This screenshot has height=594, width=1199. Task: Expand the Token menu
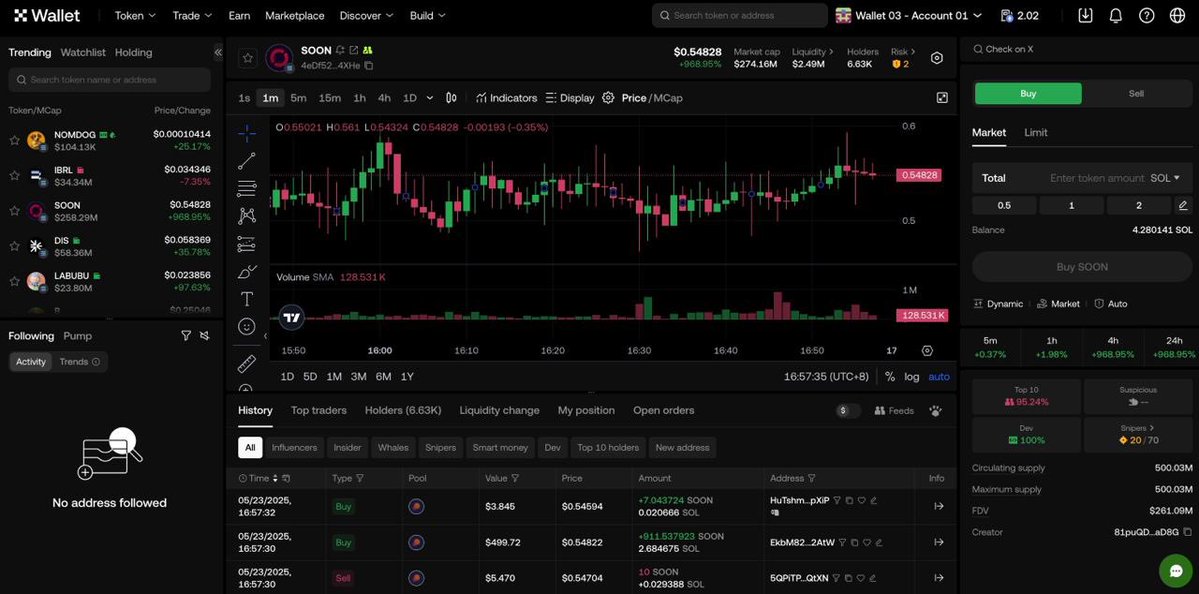pyautogui.click(x=135, y=15)
